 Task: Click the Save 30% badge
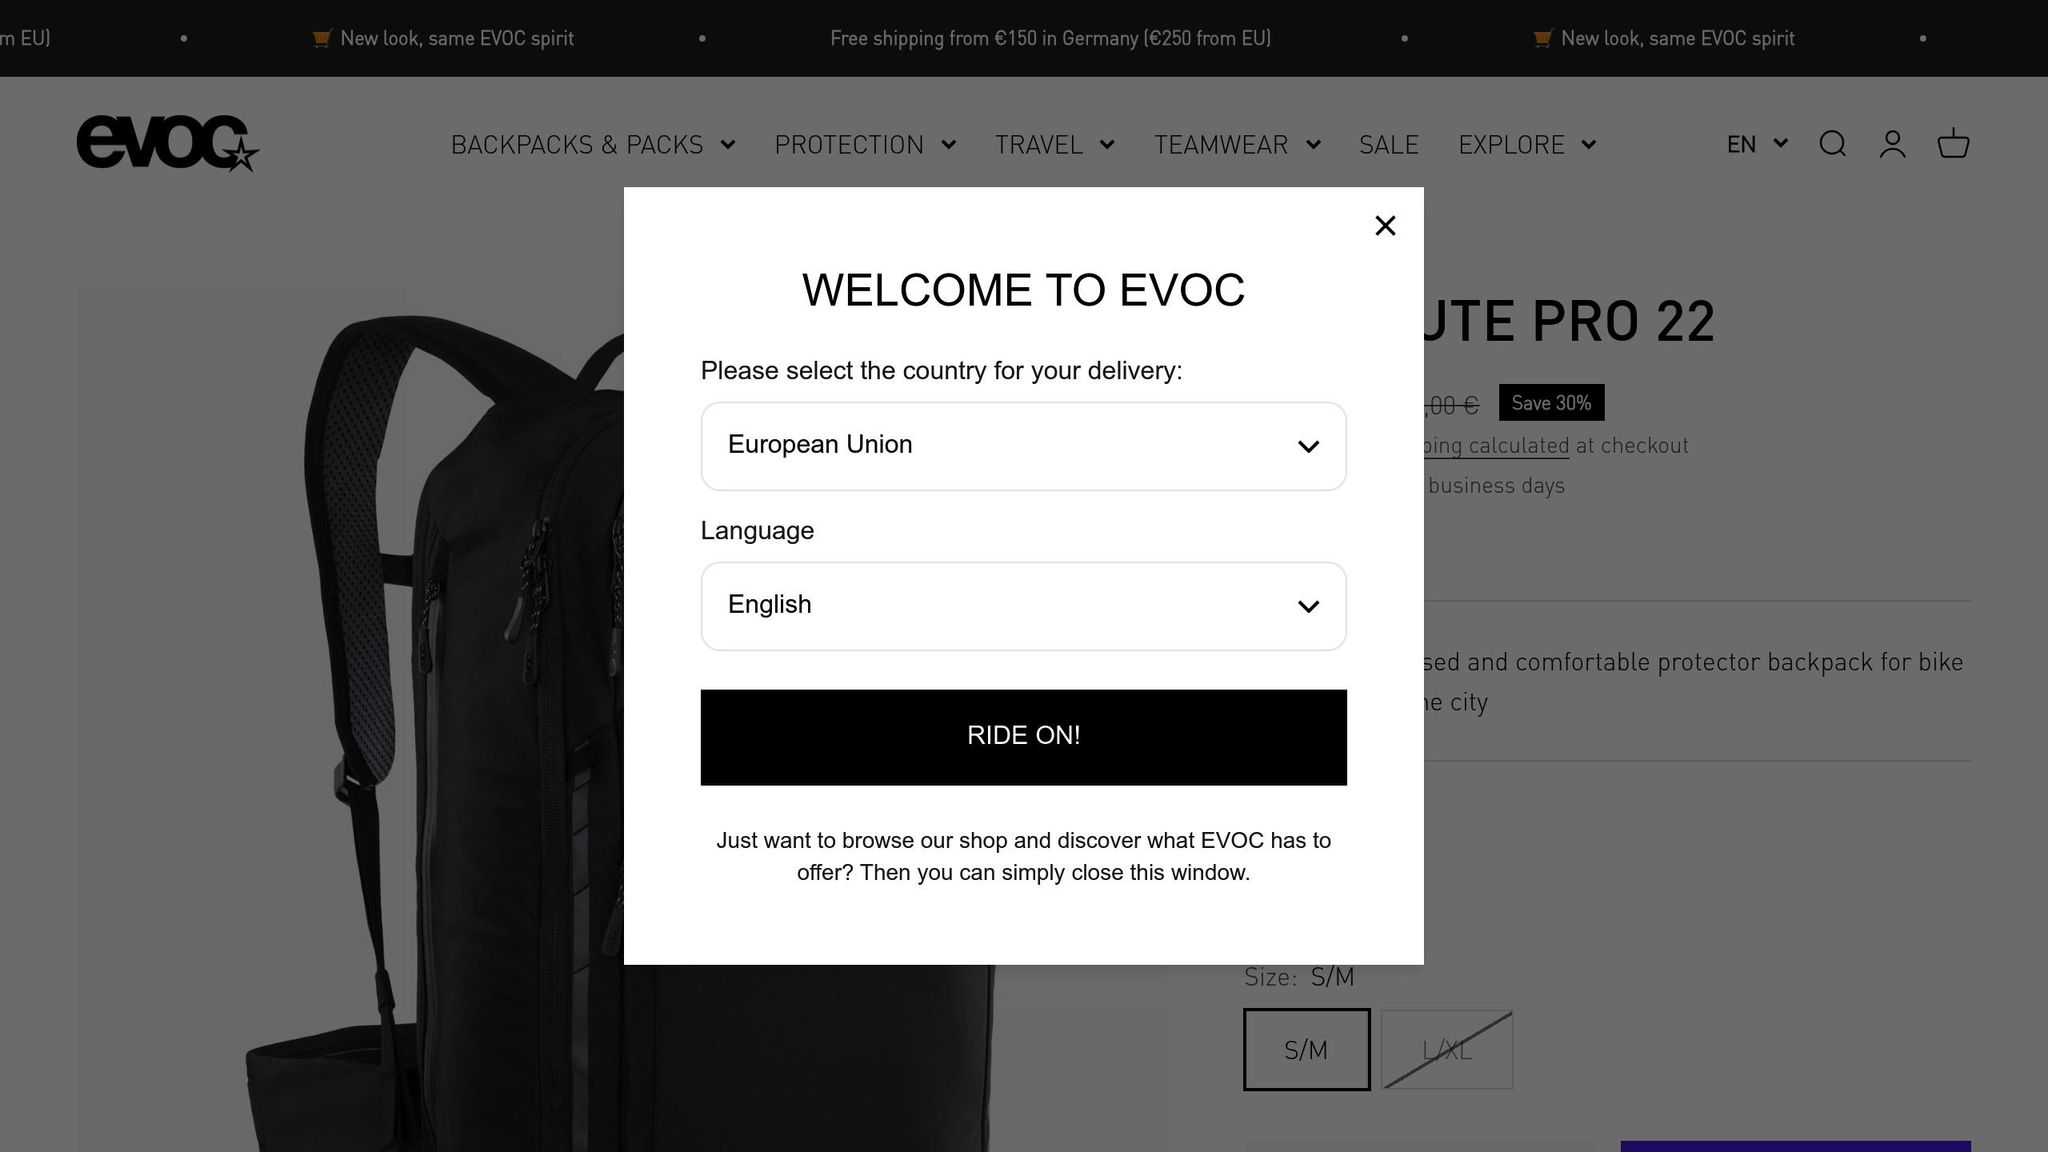(1550, 402)
